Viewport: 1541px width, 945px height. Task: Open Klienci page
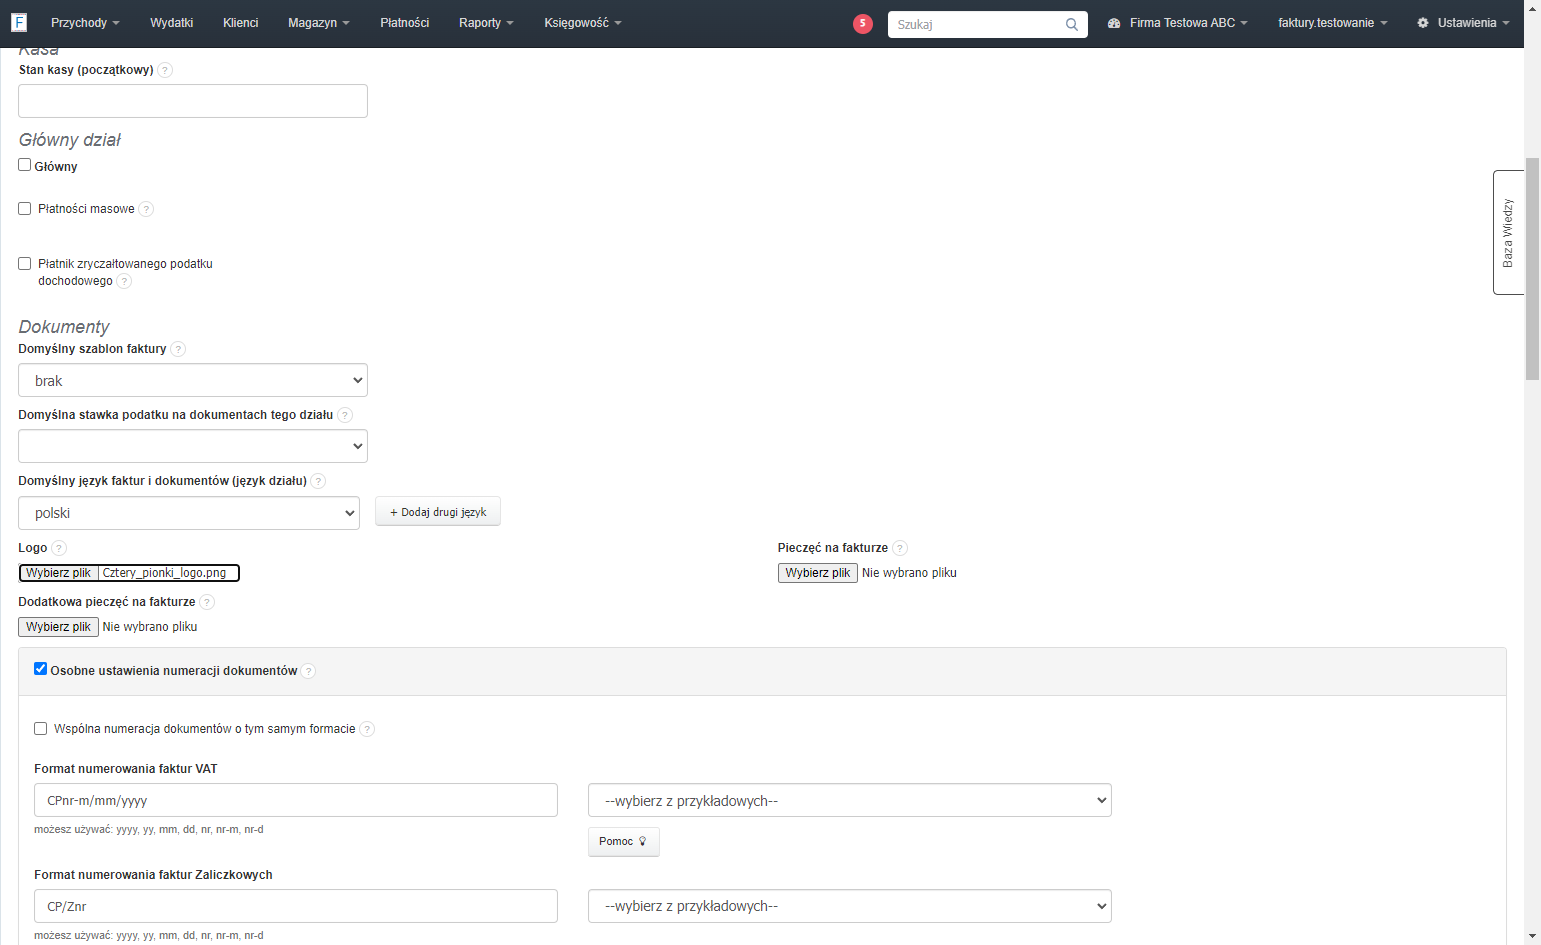(x=241, y=23)
